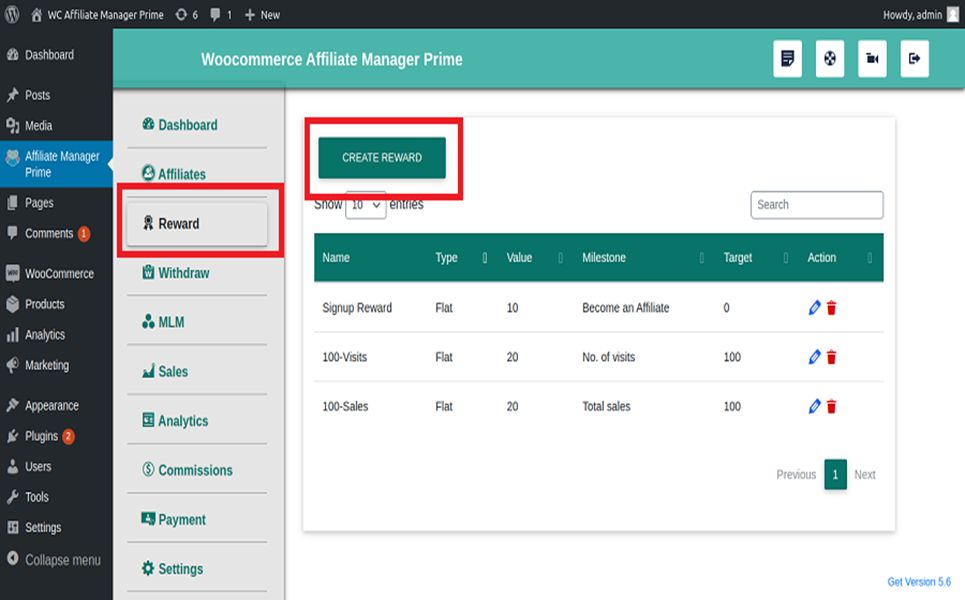Image resolution: width=965 pixels, height=600 pixels.
Task: Collapse the WordPress admin menu
Action: 62,560
